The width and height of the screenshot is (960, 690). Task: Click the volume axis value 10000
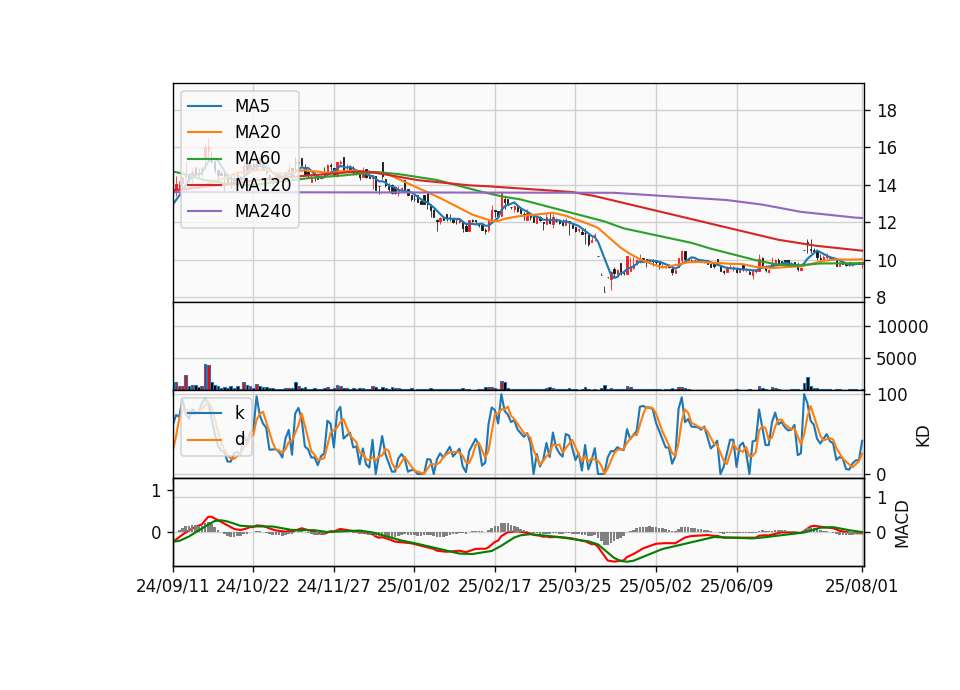(903, 327)
